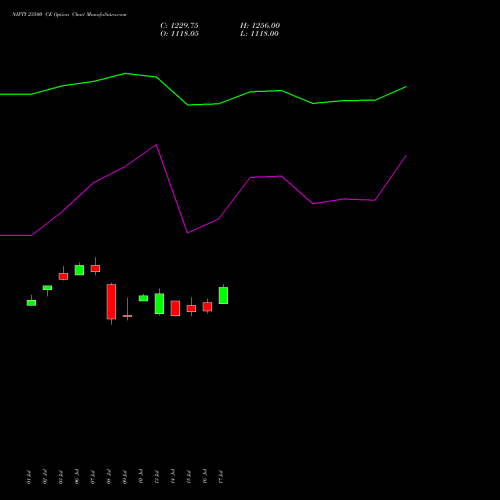Viewport: 500px width, 500px height.
Task: Select the '16 Jul' date axis label
Action: pos(205,477)
